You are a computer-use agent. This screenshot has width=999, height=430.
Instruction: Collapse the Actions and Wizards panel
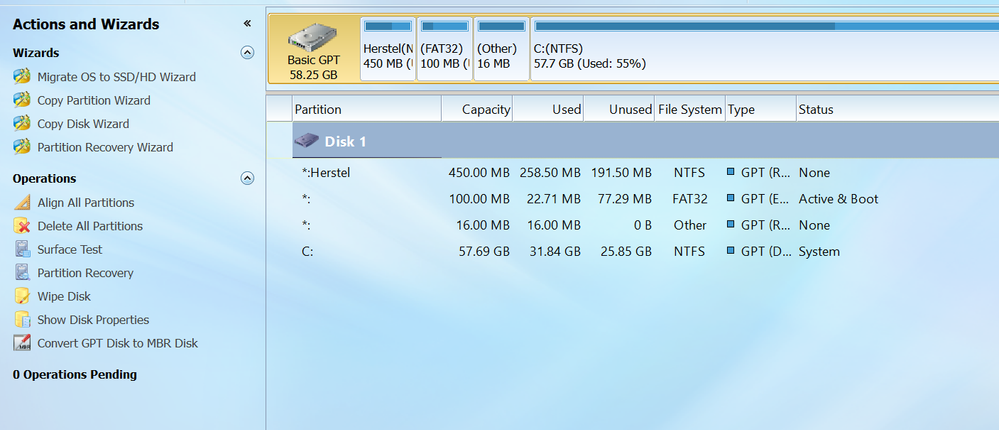(247, 23)
